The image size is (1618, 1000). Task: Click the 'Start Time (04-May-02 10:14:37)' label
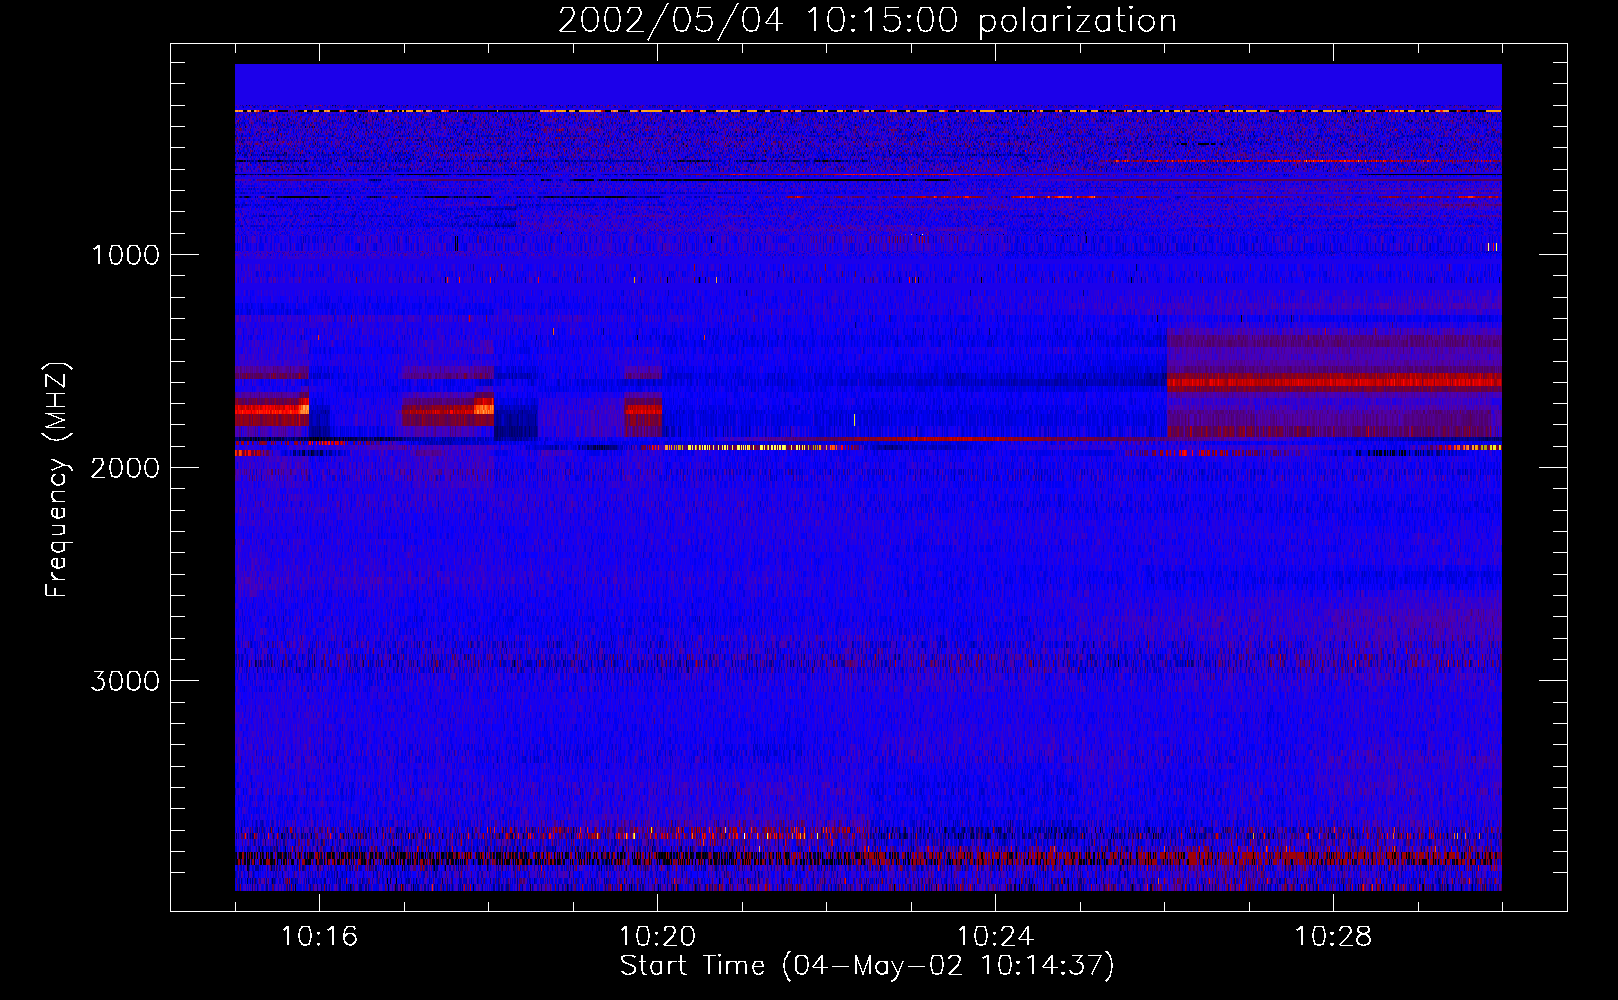pos(867,966)
